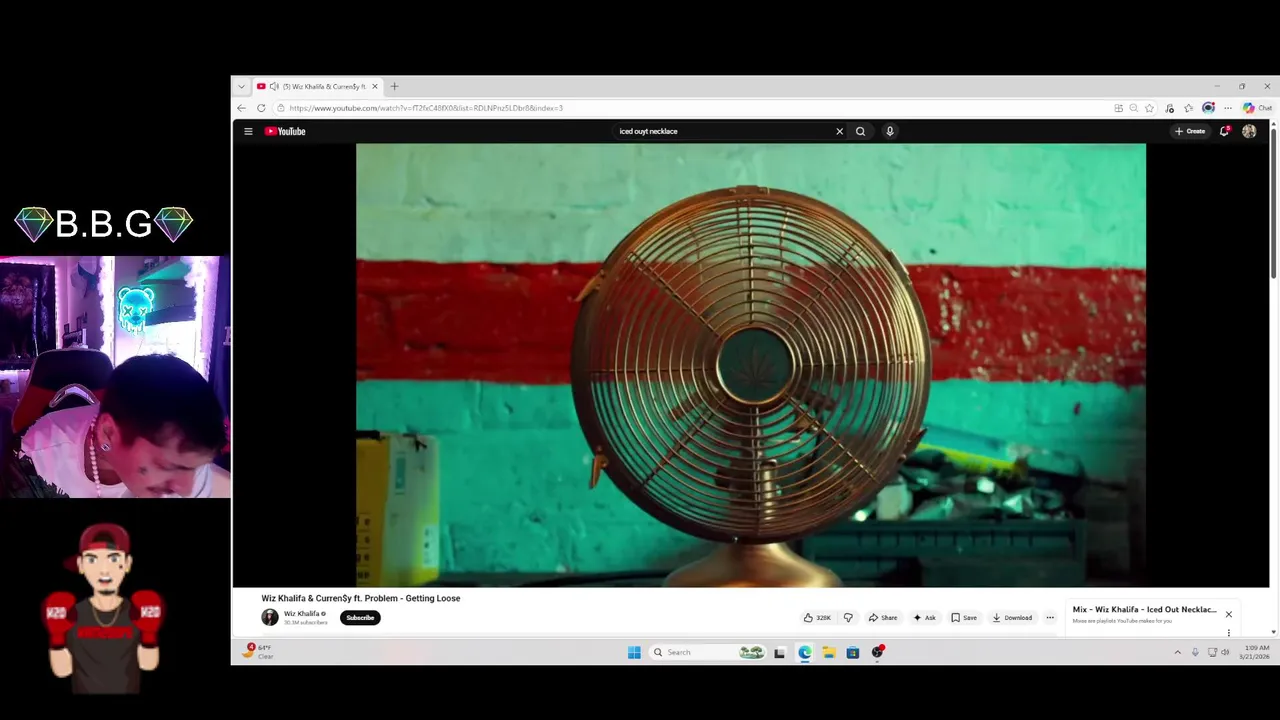1280x720 pixels.
Task: Reload the current page
Action: (x=261, y=108)
